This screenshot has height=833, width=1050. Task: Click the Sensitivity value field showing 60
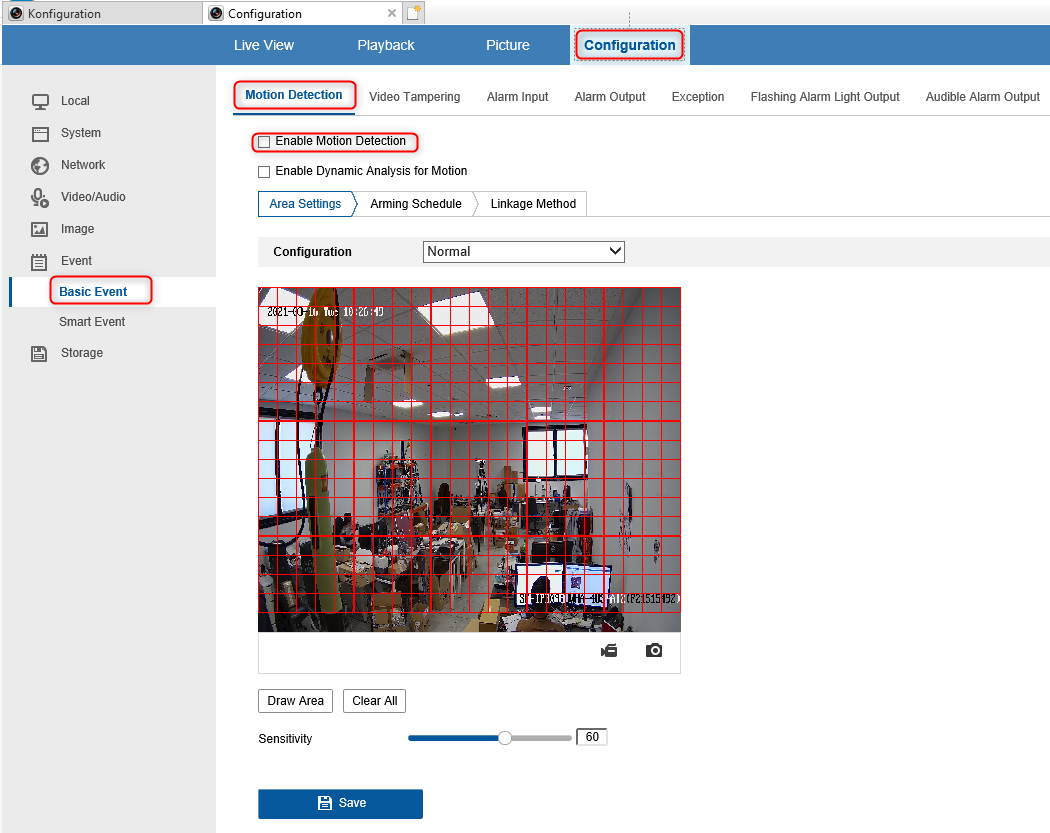pyautogui.click(x=592, y=737)
